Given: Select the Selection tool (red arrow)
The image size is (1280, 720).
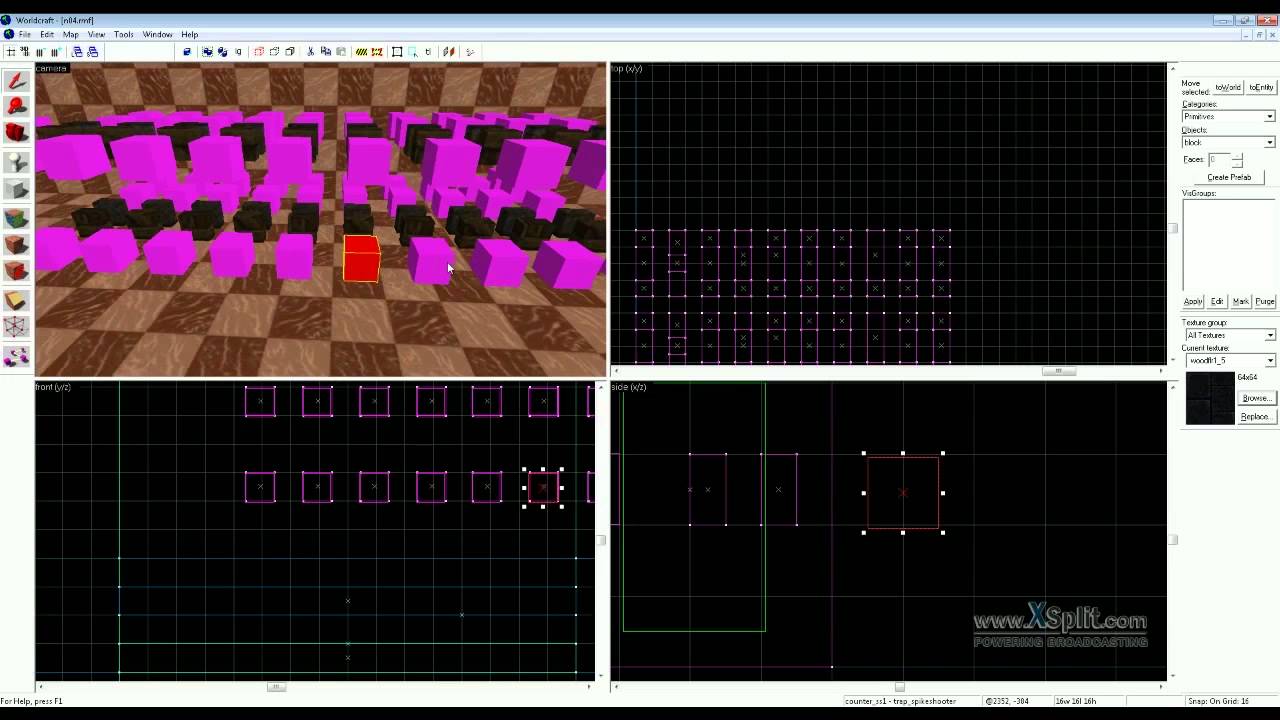Looking at the screenshot, I should 16,81.
